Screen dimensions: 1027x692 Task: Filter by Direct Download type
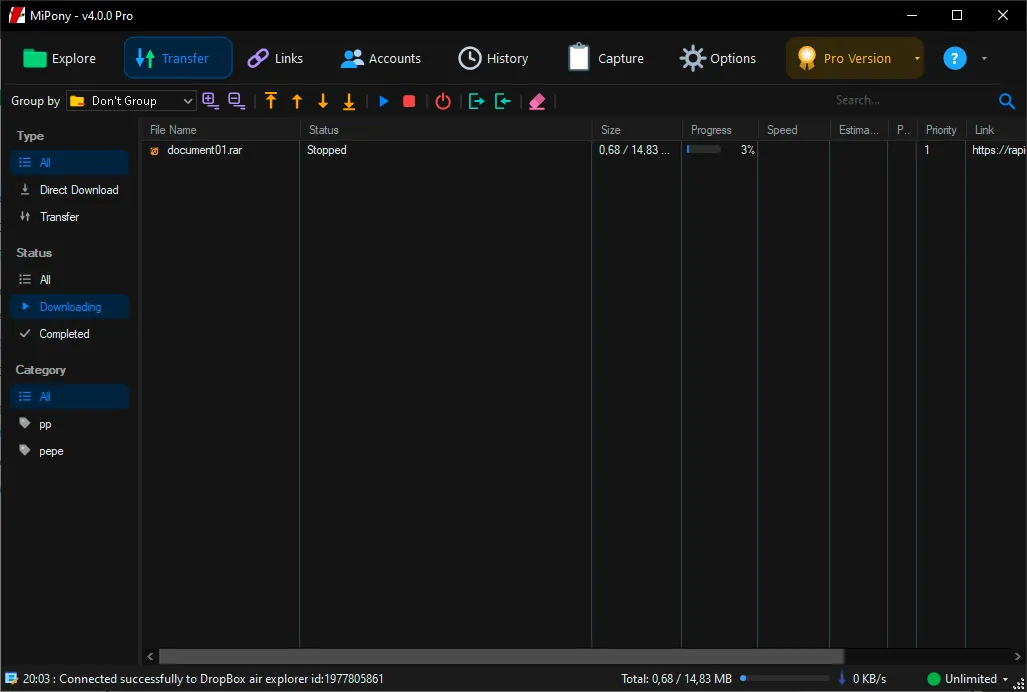click(x=69, y=190)
